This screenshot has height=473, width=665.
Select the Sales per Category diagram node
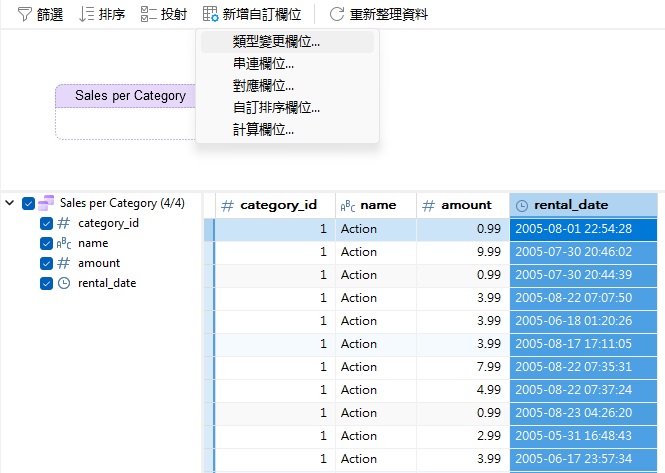(125, 96)
